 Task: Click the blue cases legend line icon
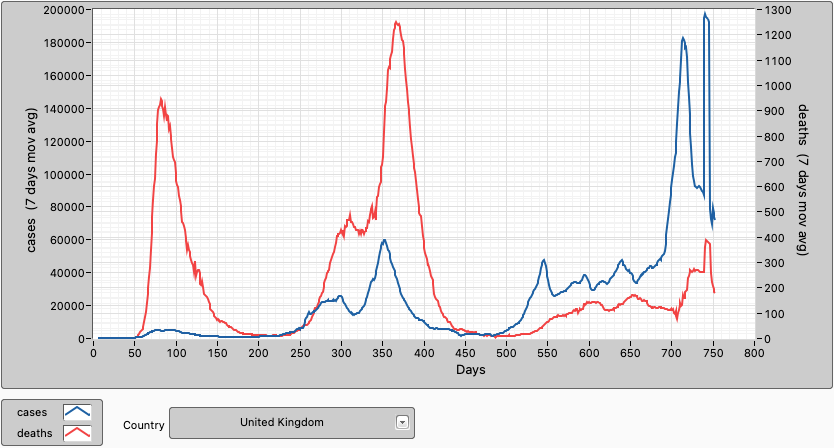coord(77,412)
